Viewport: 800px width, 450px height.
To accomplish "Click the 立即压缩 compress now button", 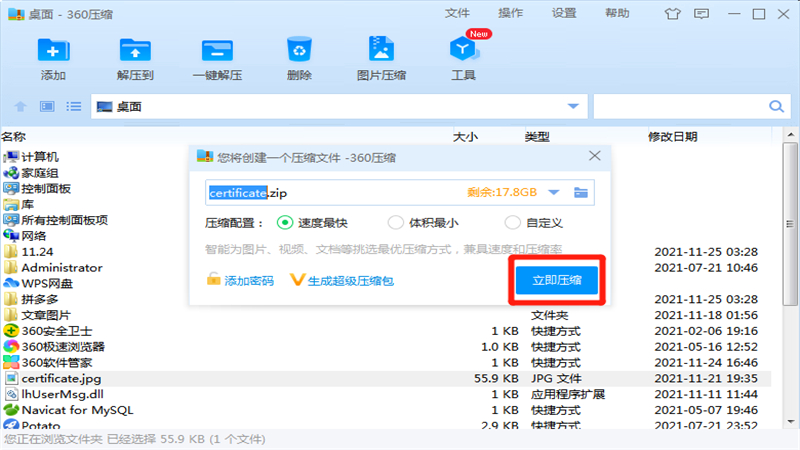I will [x=557, y=280].
